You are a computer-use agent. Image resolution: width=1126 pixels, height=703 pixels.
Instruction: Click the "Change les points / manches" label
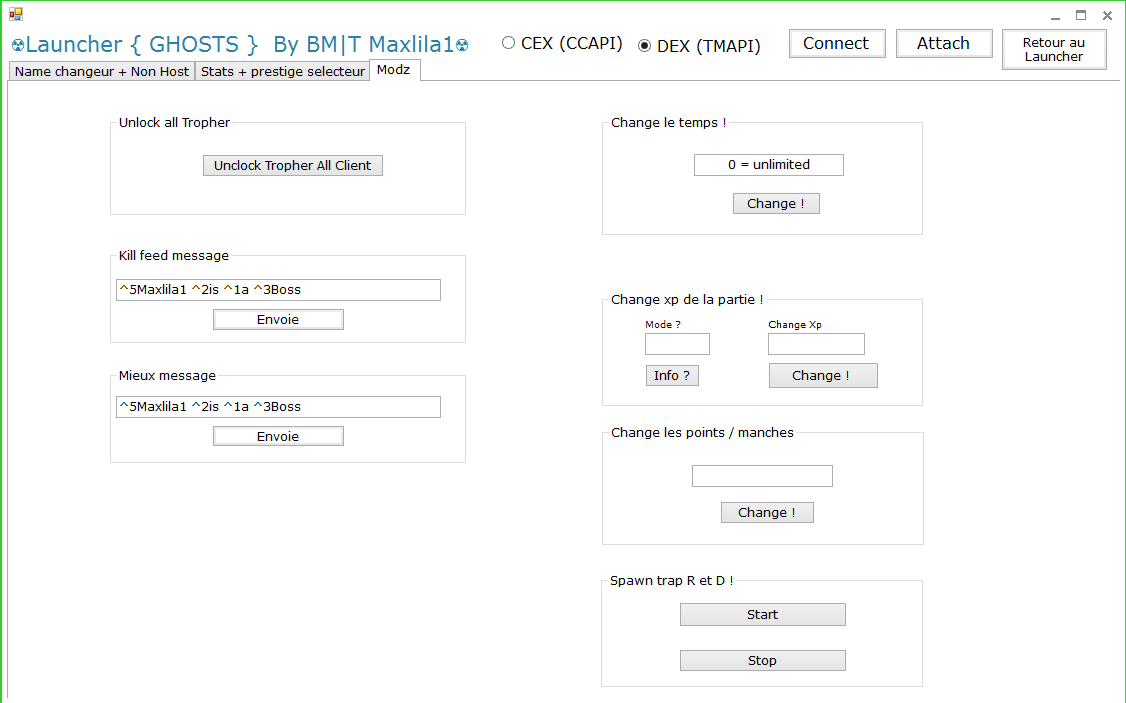point(702,432)
